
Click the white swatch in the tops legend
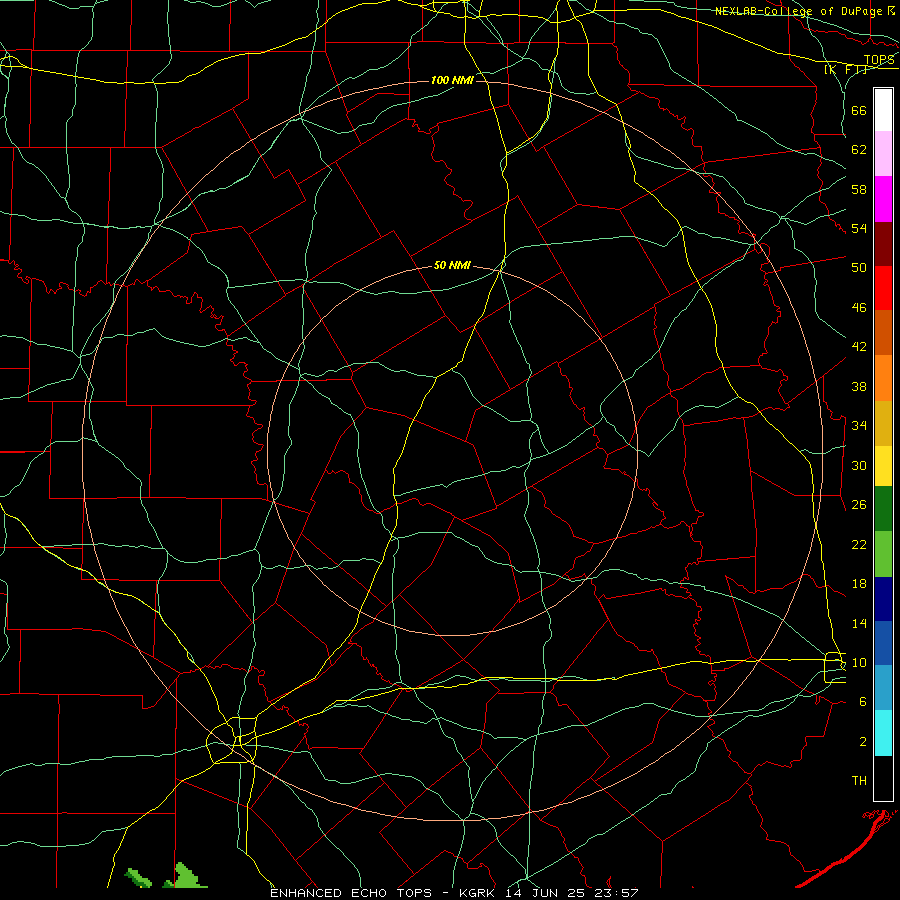[x=883, y=110]
